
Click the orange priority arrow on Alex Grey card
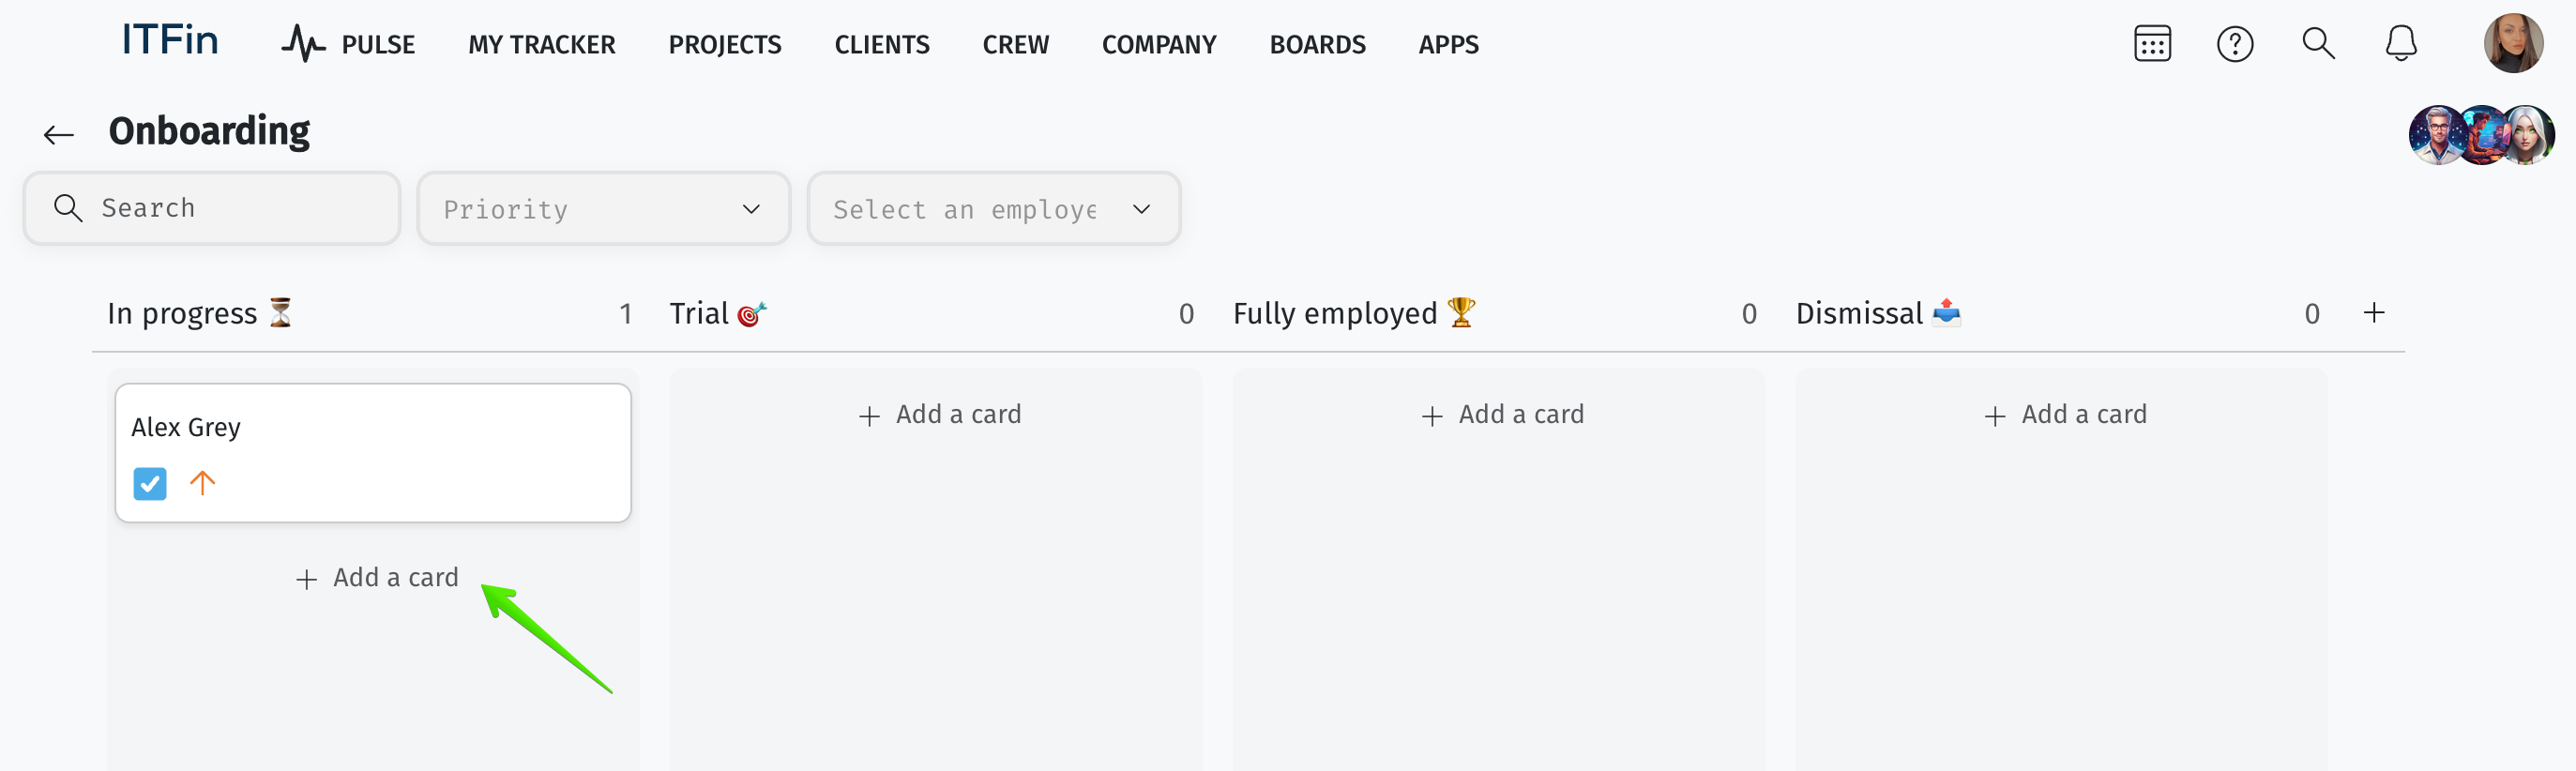[202, 483]
